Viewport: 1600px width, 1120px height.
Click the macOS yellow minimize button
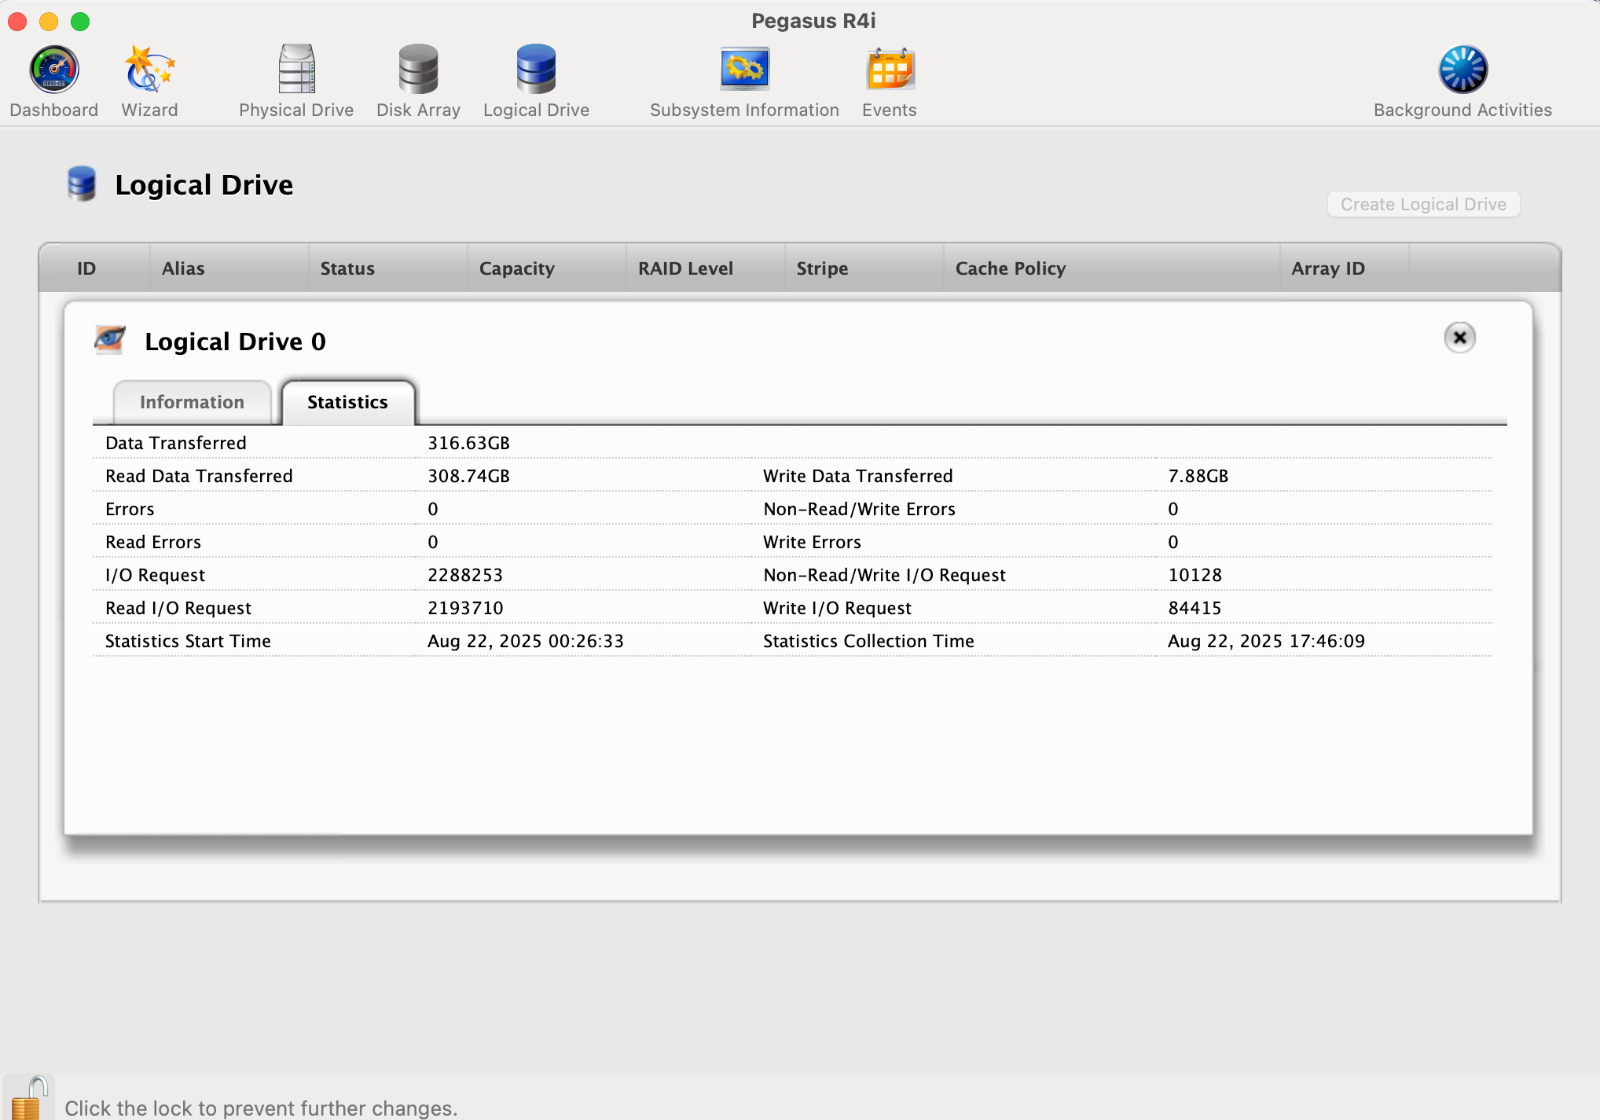49,21
